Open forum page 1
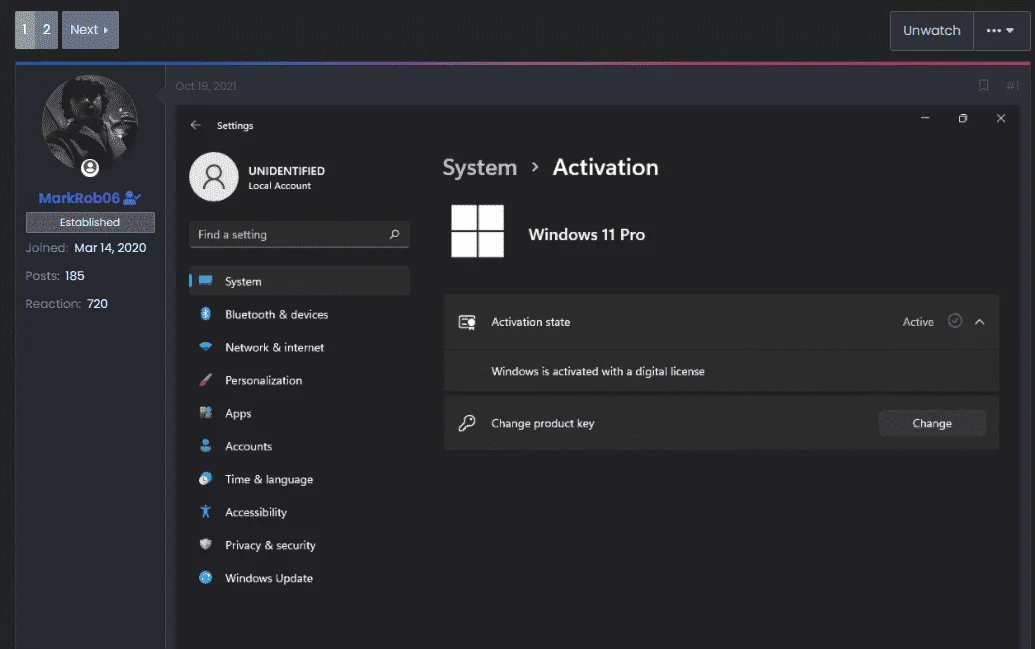Image resolution: width=1035 pixels, height=649 pixels. coord(24,30)
